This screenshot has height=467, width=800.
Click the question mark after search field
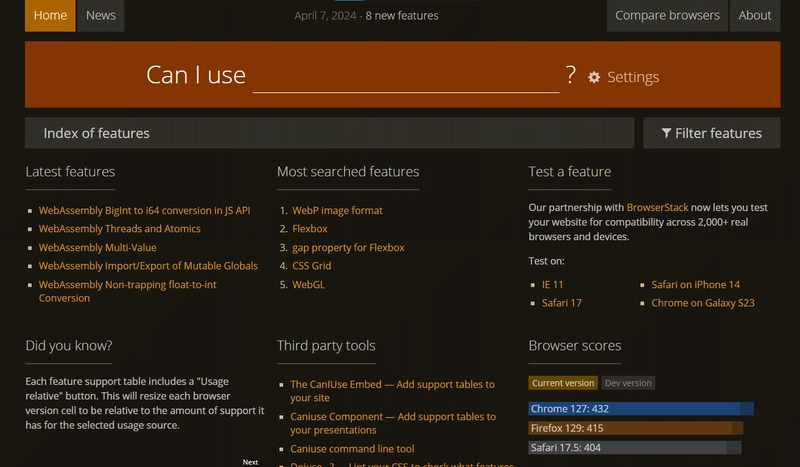(571, 75)
